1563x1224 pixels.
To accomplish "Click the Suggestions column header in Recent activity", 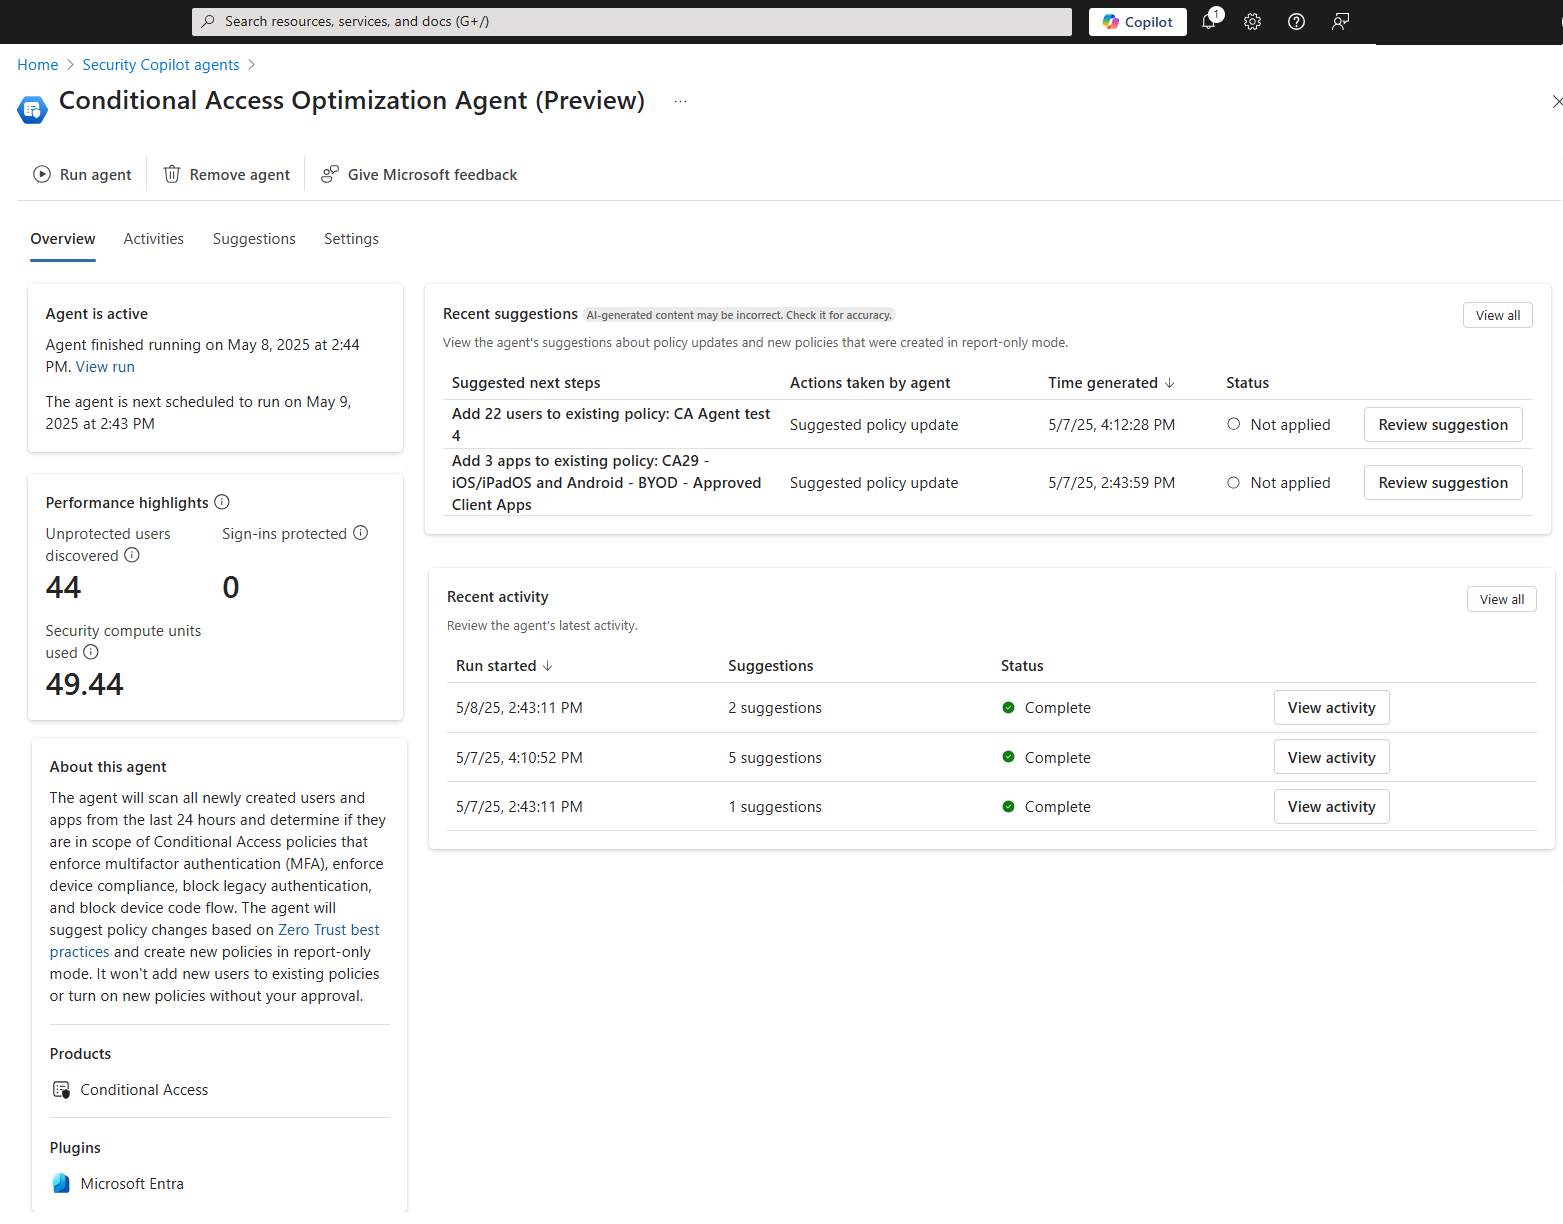I will [771, 666].
